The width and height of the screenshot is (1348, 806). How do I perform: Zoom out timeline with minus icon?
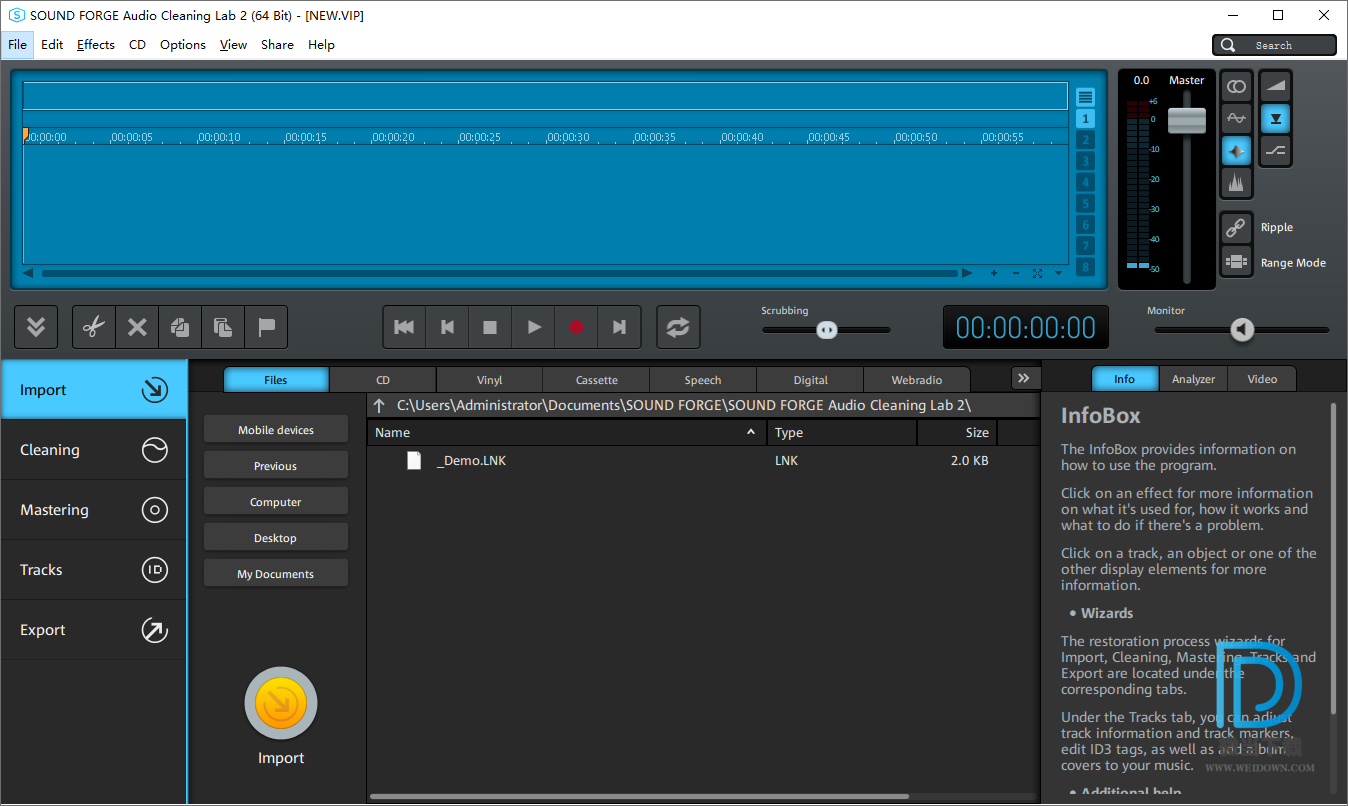pos(1016,273)
